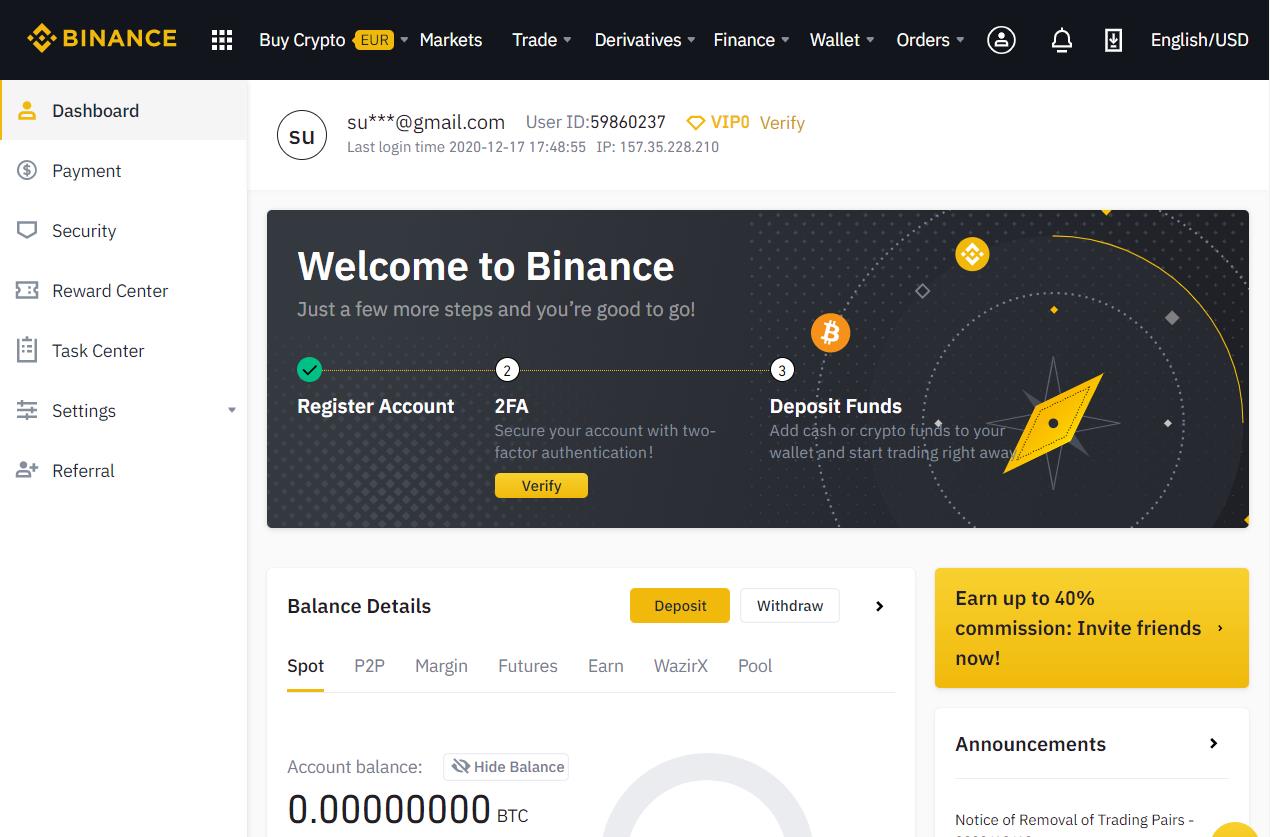Open Task Center in the sidebar
The height and width of the screenshot is (837, 1270).
click(123, 350)
